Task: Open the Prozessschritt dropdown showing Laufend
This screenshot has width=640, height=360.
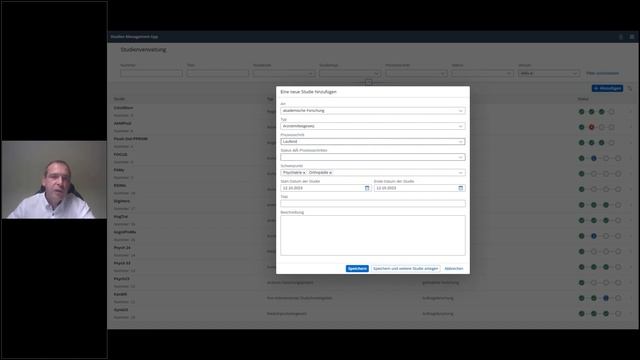Action: click(x=373, y=142)
